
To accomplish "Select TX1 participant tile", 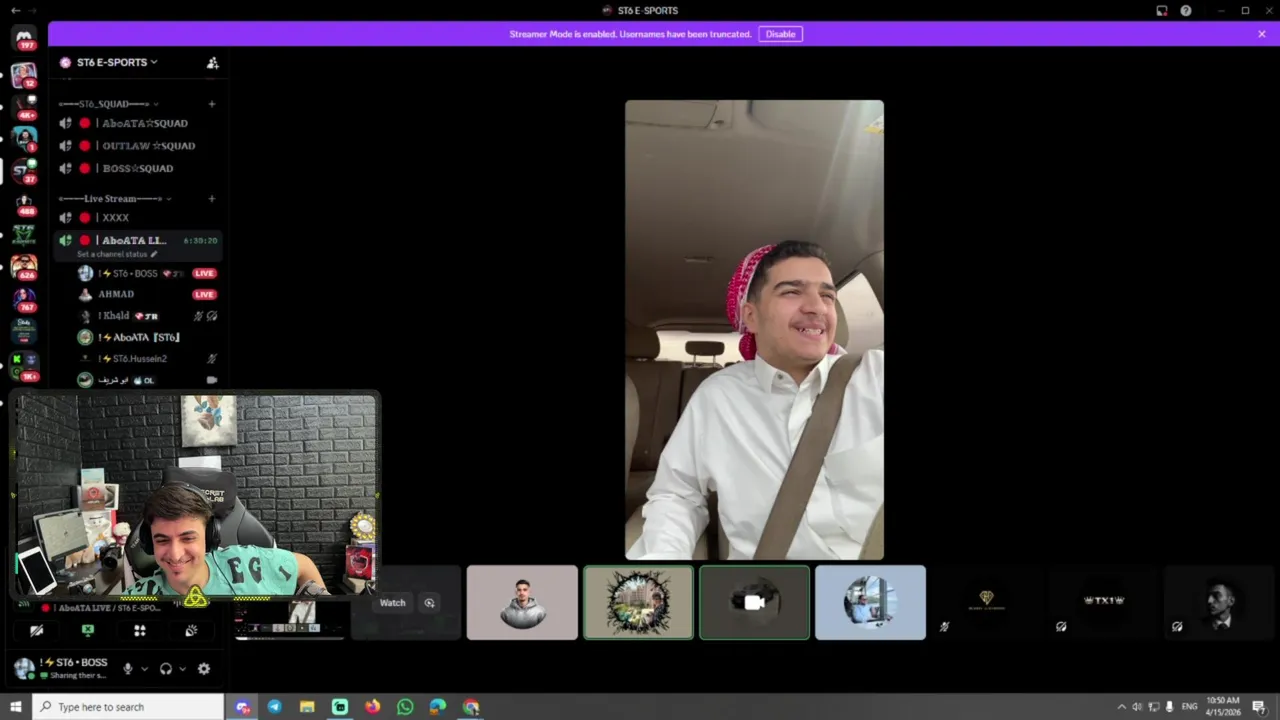I will click(1103, 603).
